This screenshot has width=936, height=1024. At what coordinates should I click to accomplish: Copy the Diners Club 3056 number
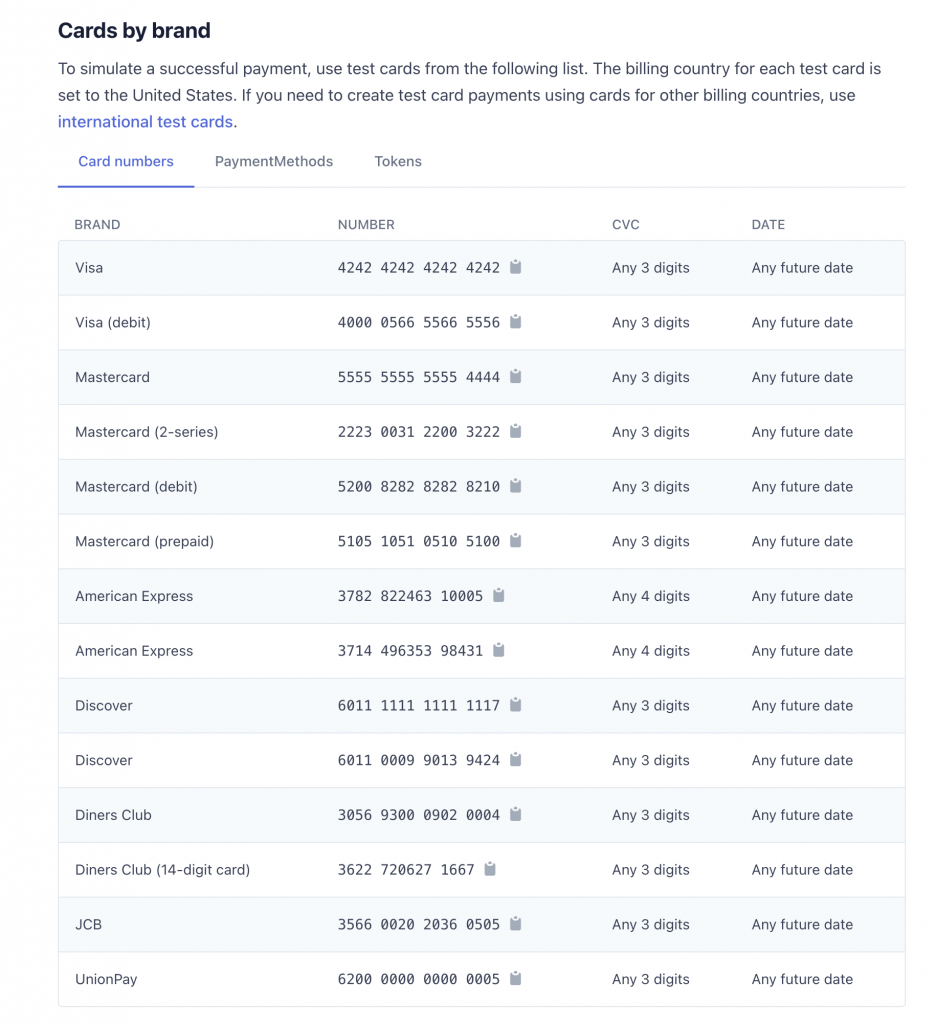coord(515,814)
